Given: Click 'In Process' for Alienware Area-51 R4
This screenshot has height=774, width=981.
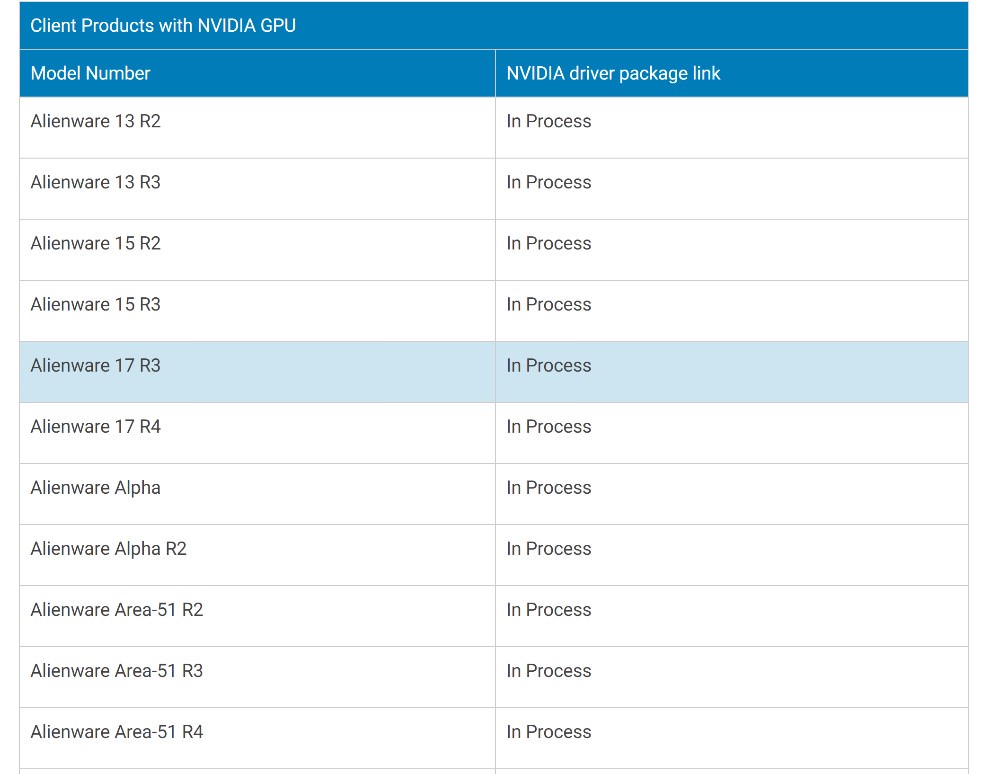Looking at the screenshot, I should pos(549,731).
